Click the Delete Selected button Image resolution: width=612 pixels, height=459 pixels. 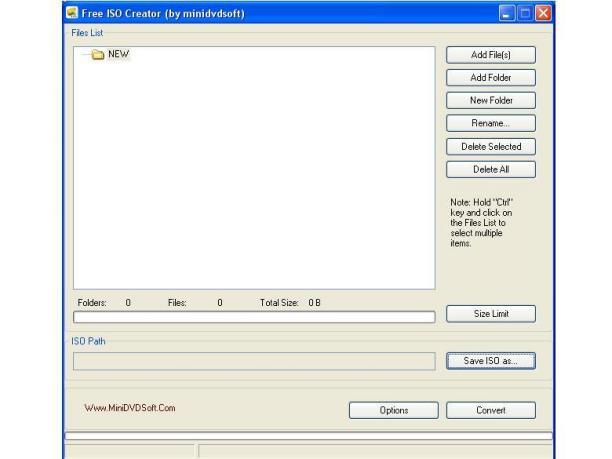pos(490,147)
